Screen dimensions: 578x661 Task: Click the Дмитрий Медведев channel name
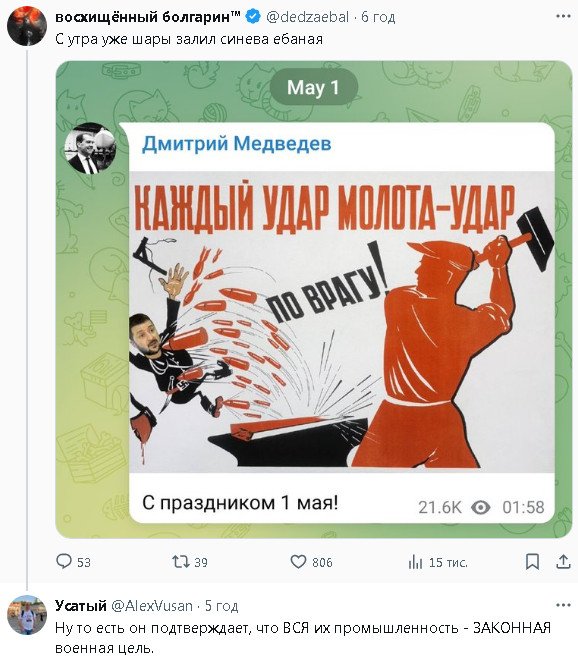[x=237, y=144]
